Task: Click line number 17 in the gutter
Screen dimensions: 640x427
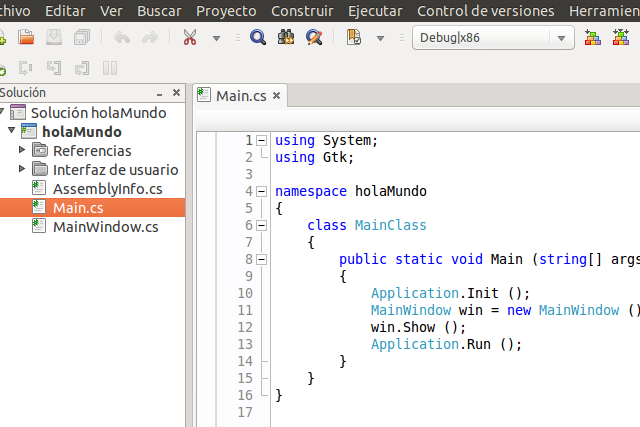Action: click(x=245, y=412)
